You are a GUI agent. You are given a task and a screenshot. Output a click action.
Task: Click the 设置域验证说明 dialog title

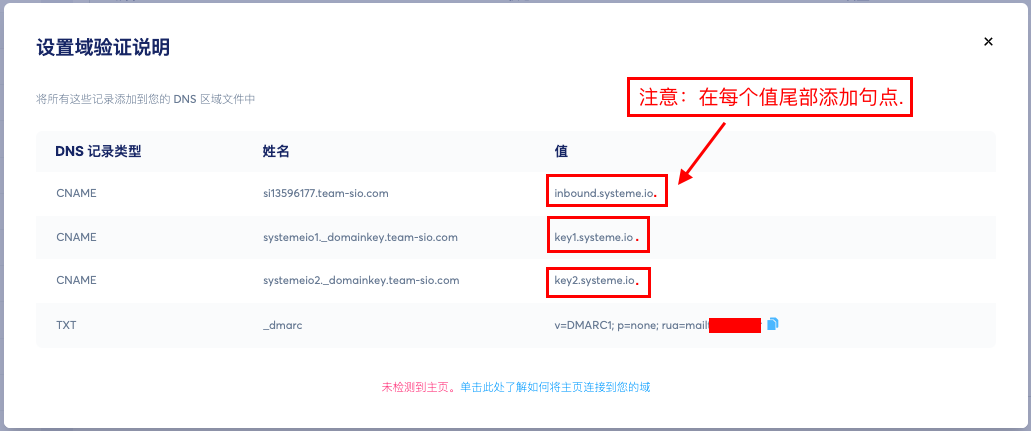[103, 48]
